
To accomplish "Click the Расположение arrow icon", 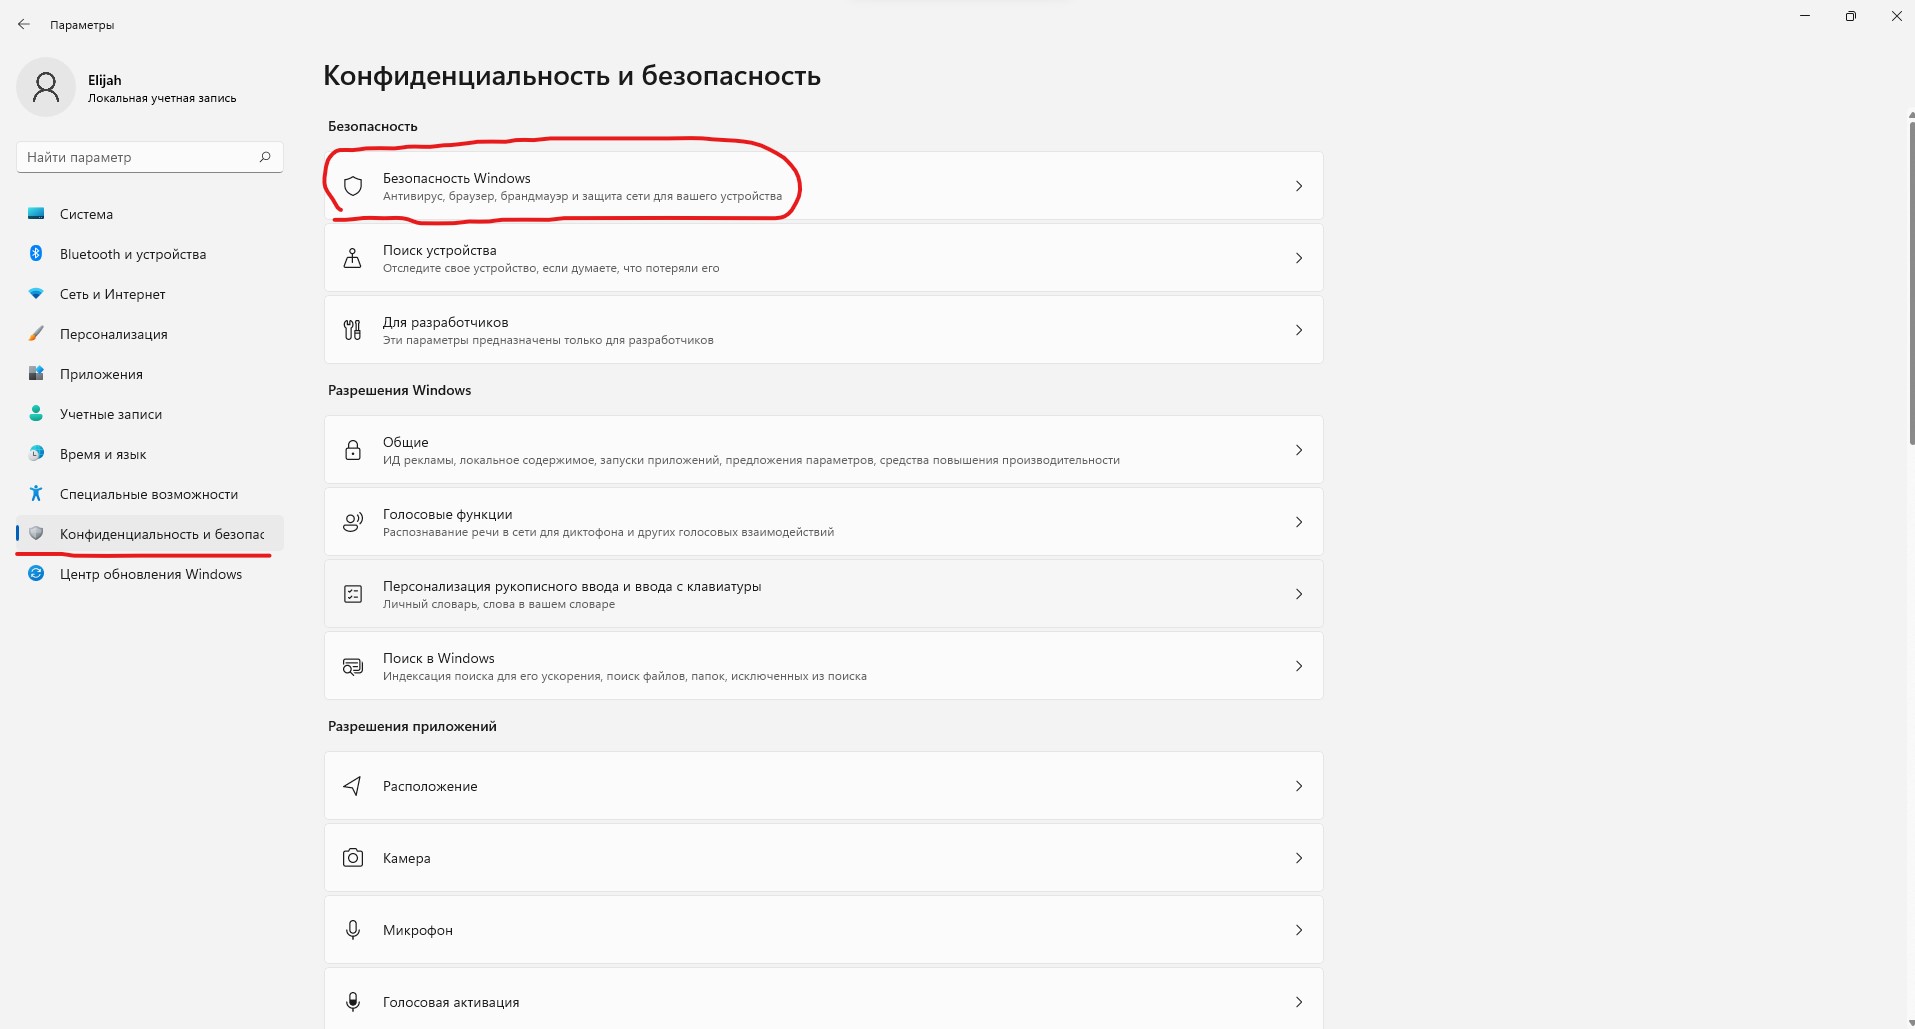I will point(352,786).
